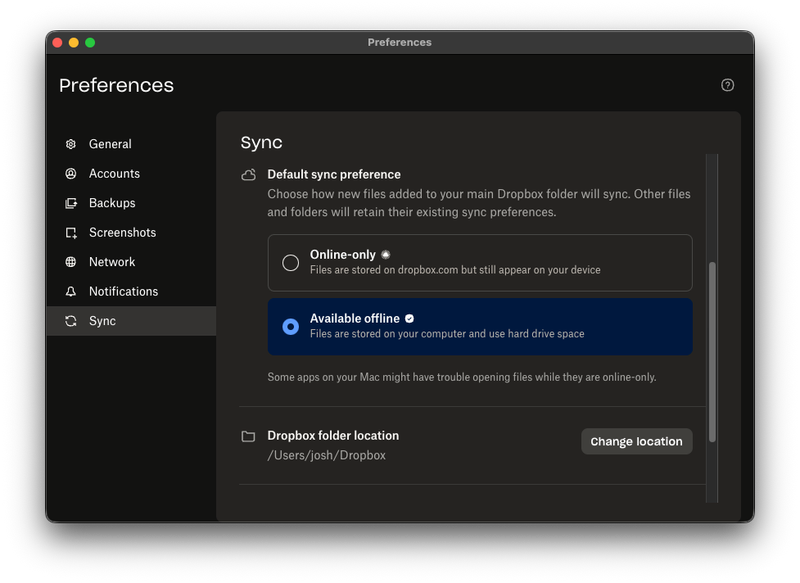Click the badge icon next to Online-only

click(x=386, y=255)
